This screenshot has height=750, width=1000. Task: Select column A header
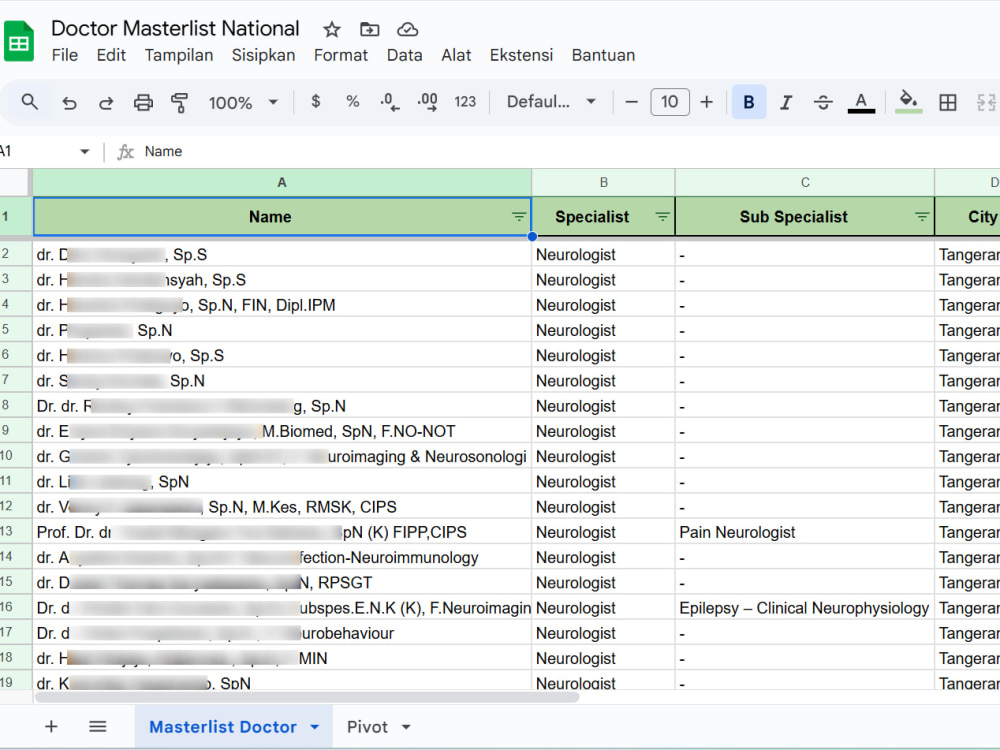tap(282, 183)
